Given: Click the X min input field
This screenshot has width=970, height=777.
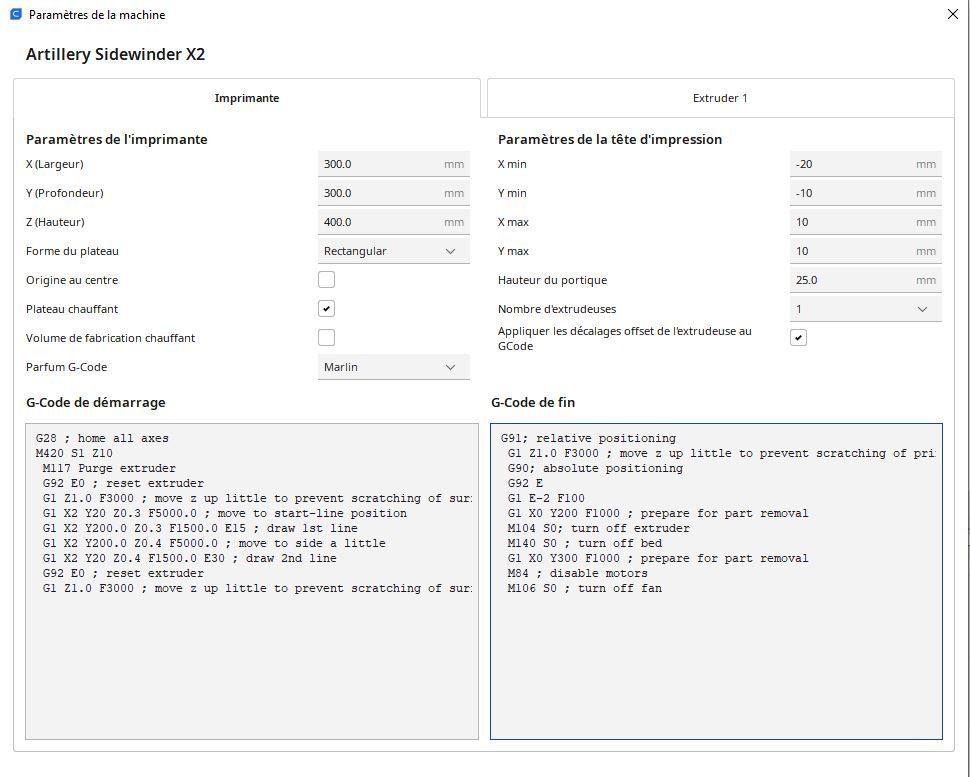Looking at the screenshot, I should pyautogui.click(x=865, y=164).
